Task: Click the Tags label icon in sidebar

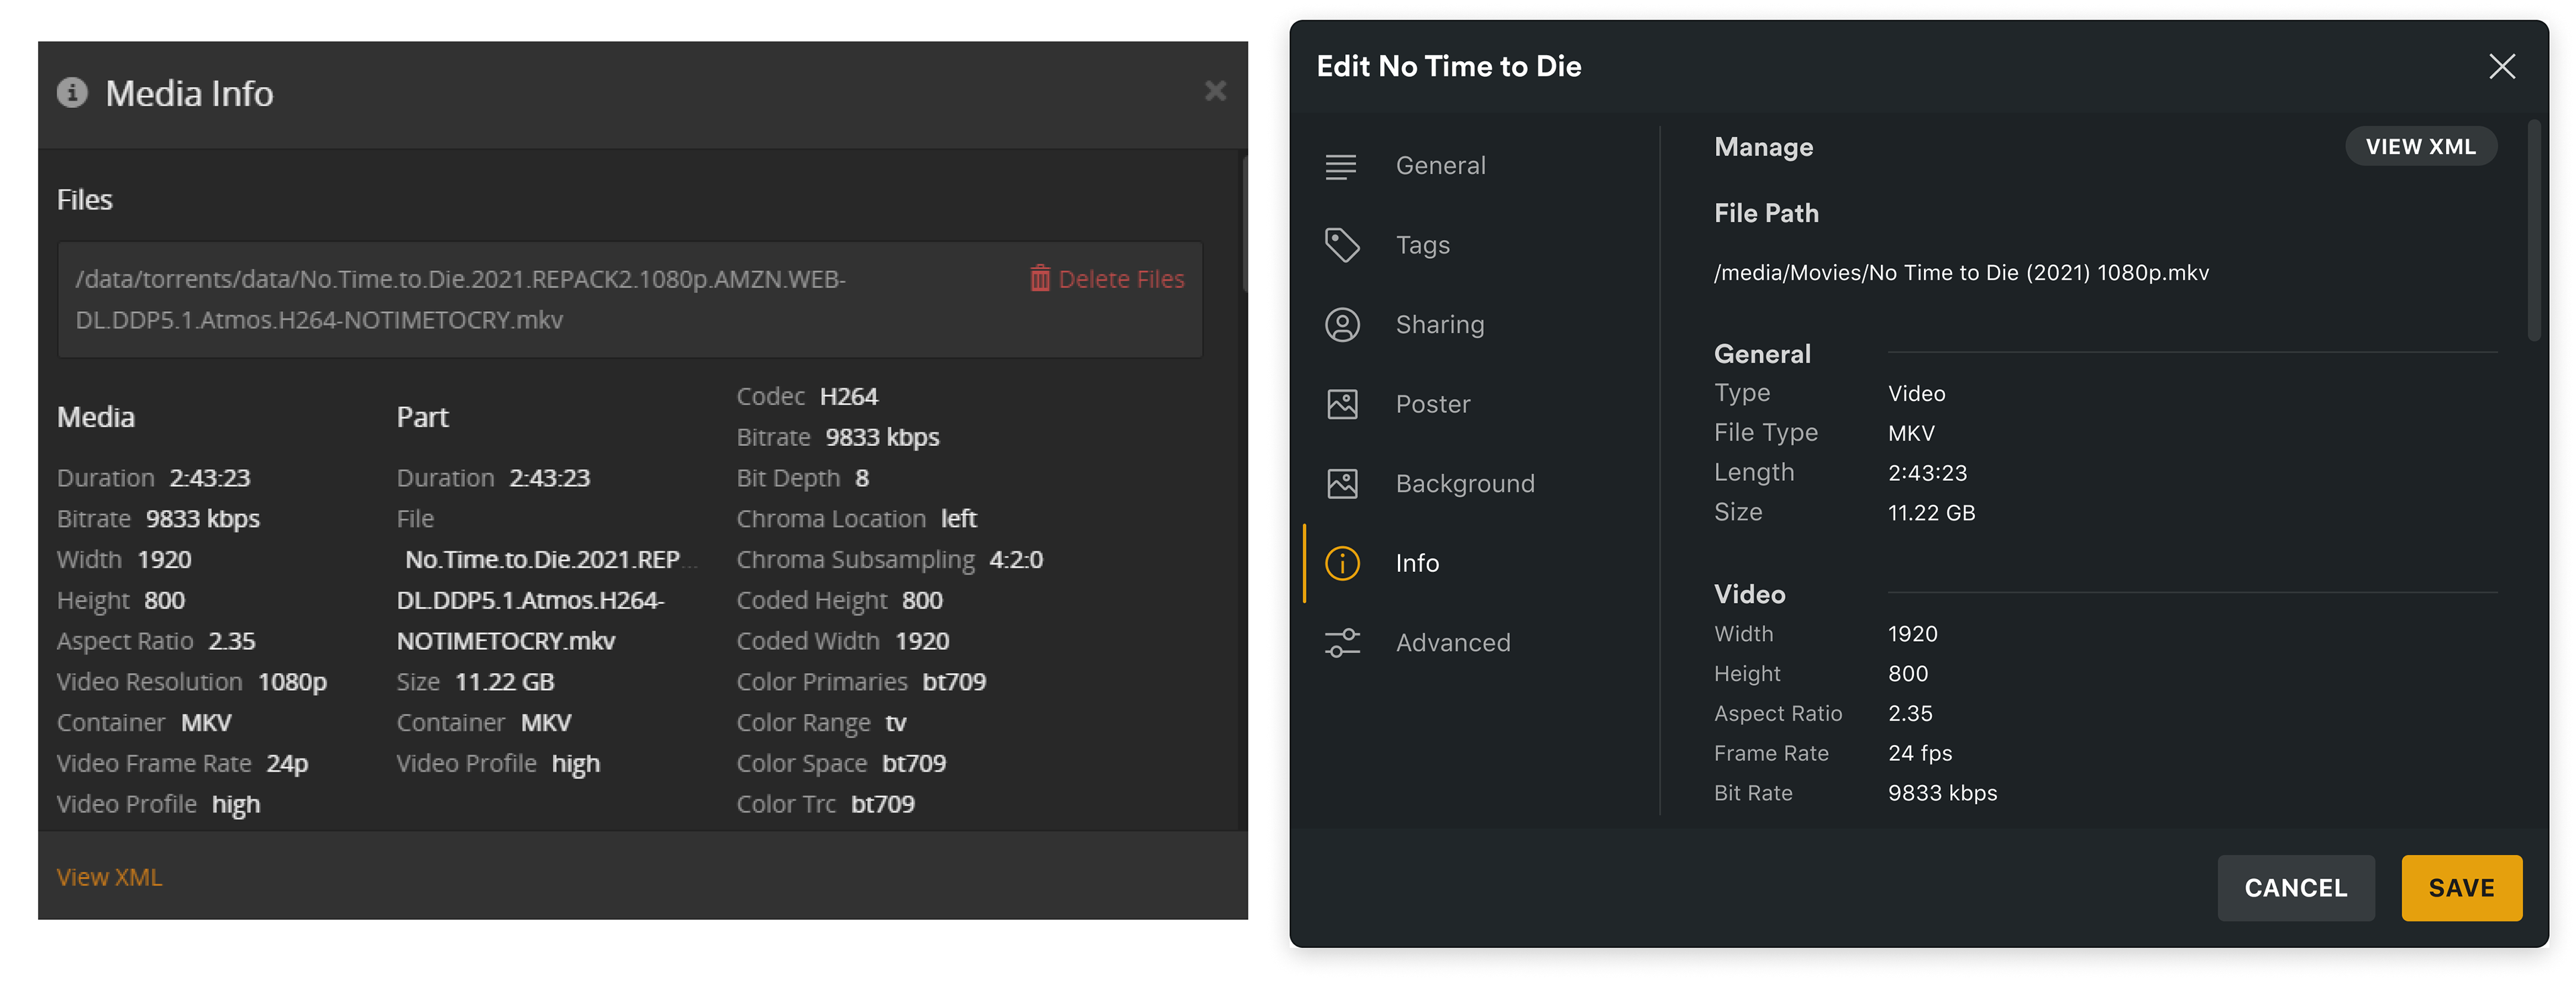Action: click(x=1342, y=244)
